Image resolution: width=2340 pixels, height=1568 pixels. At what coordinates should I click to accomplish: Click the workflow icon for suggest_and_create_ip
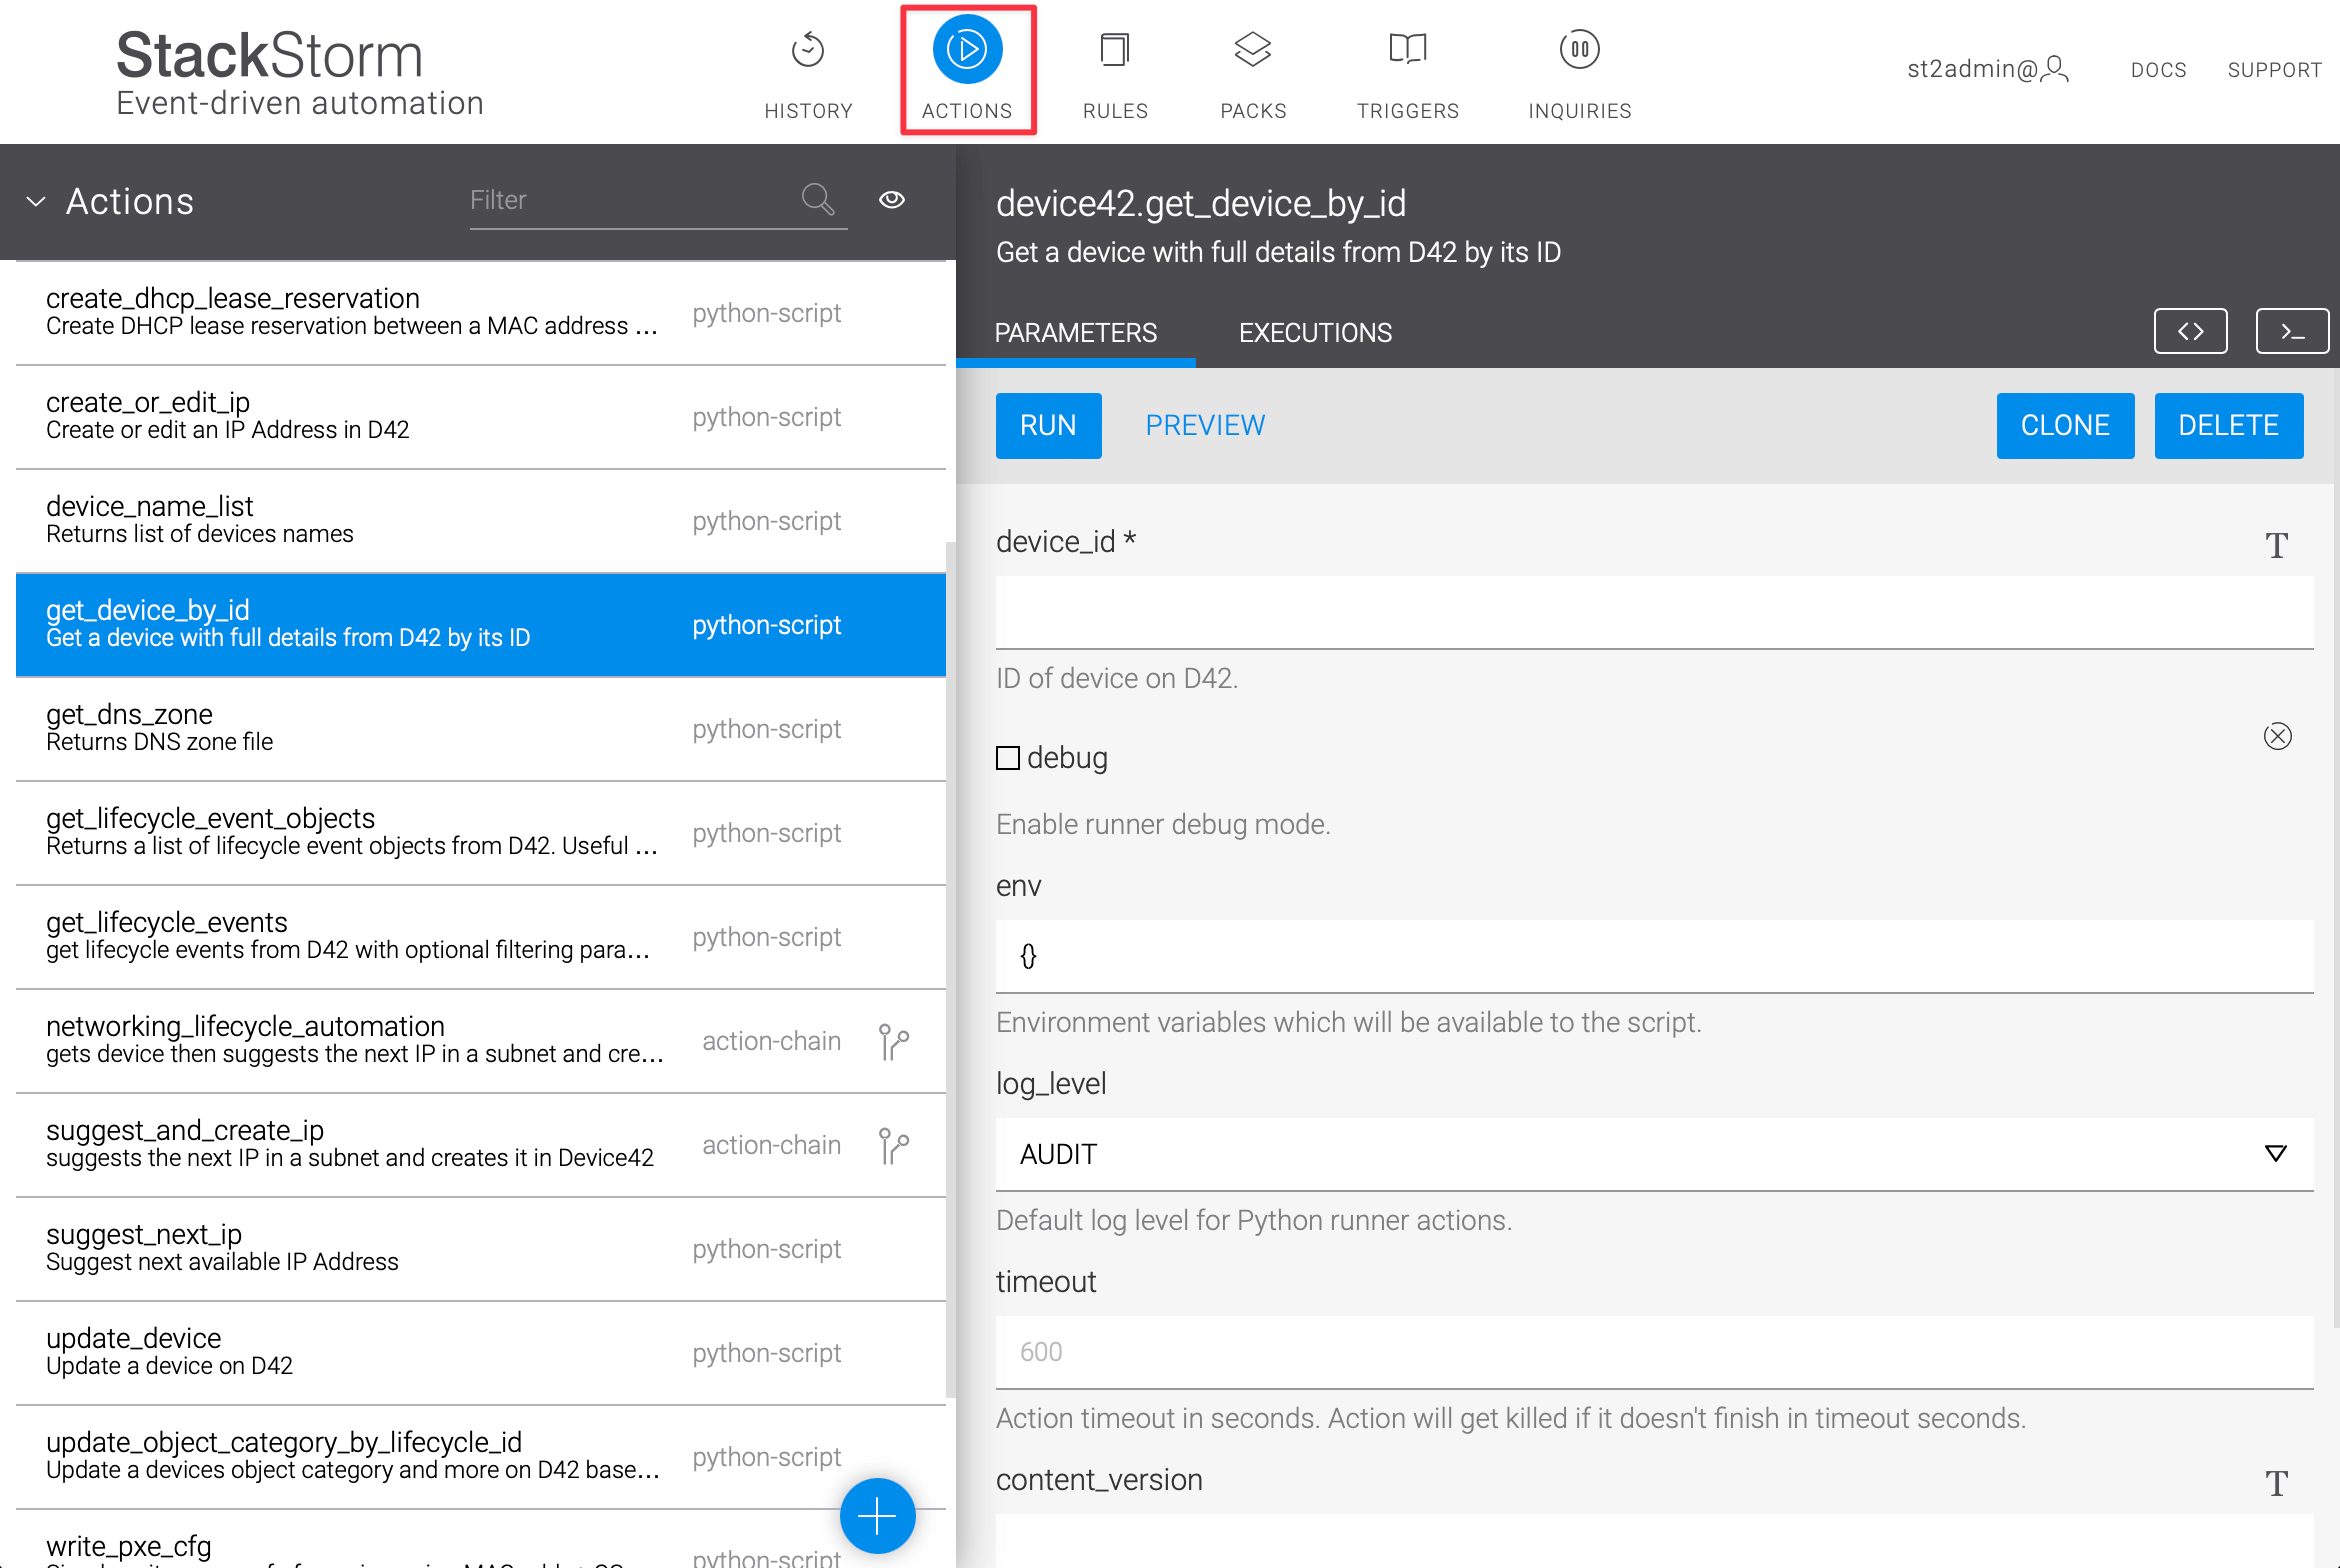tap(893, 1146)
